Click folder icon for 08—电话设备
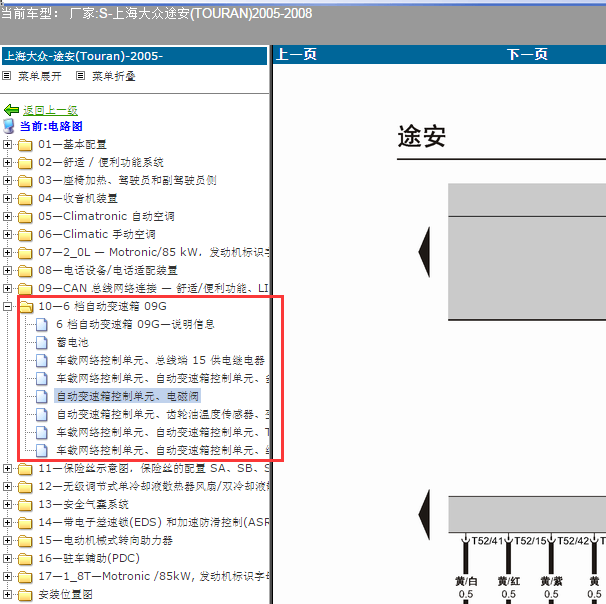 (25, 271)
